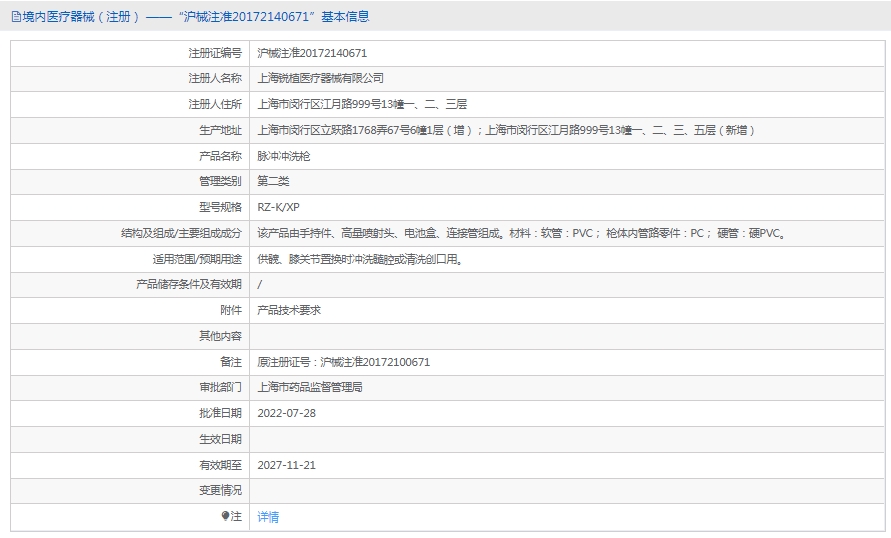Click the 有效期至 label
The width and height of the screenshot is (891, 538).
click(x=220, y=465)
